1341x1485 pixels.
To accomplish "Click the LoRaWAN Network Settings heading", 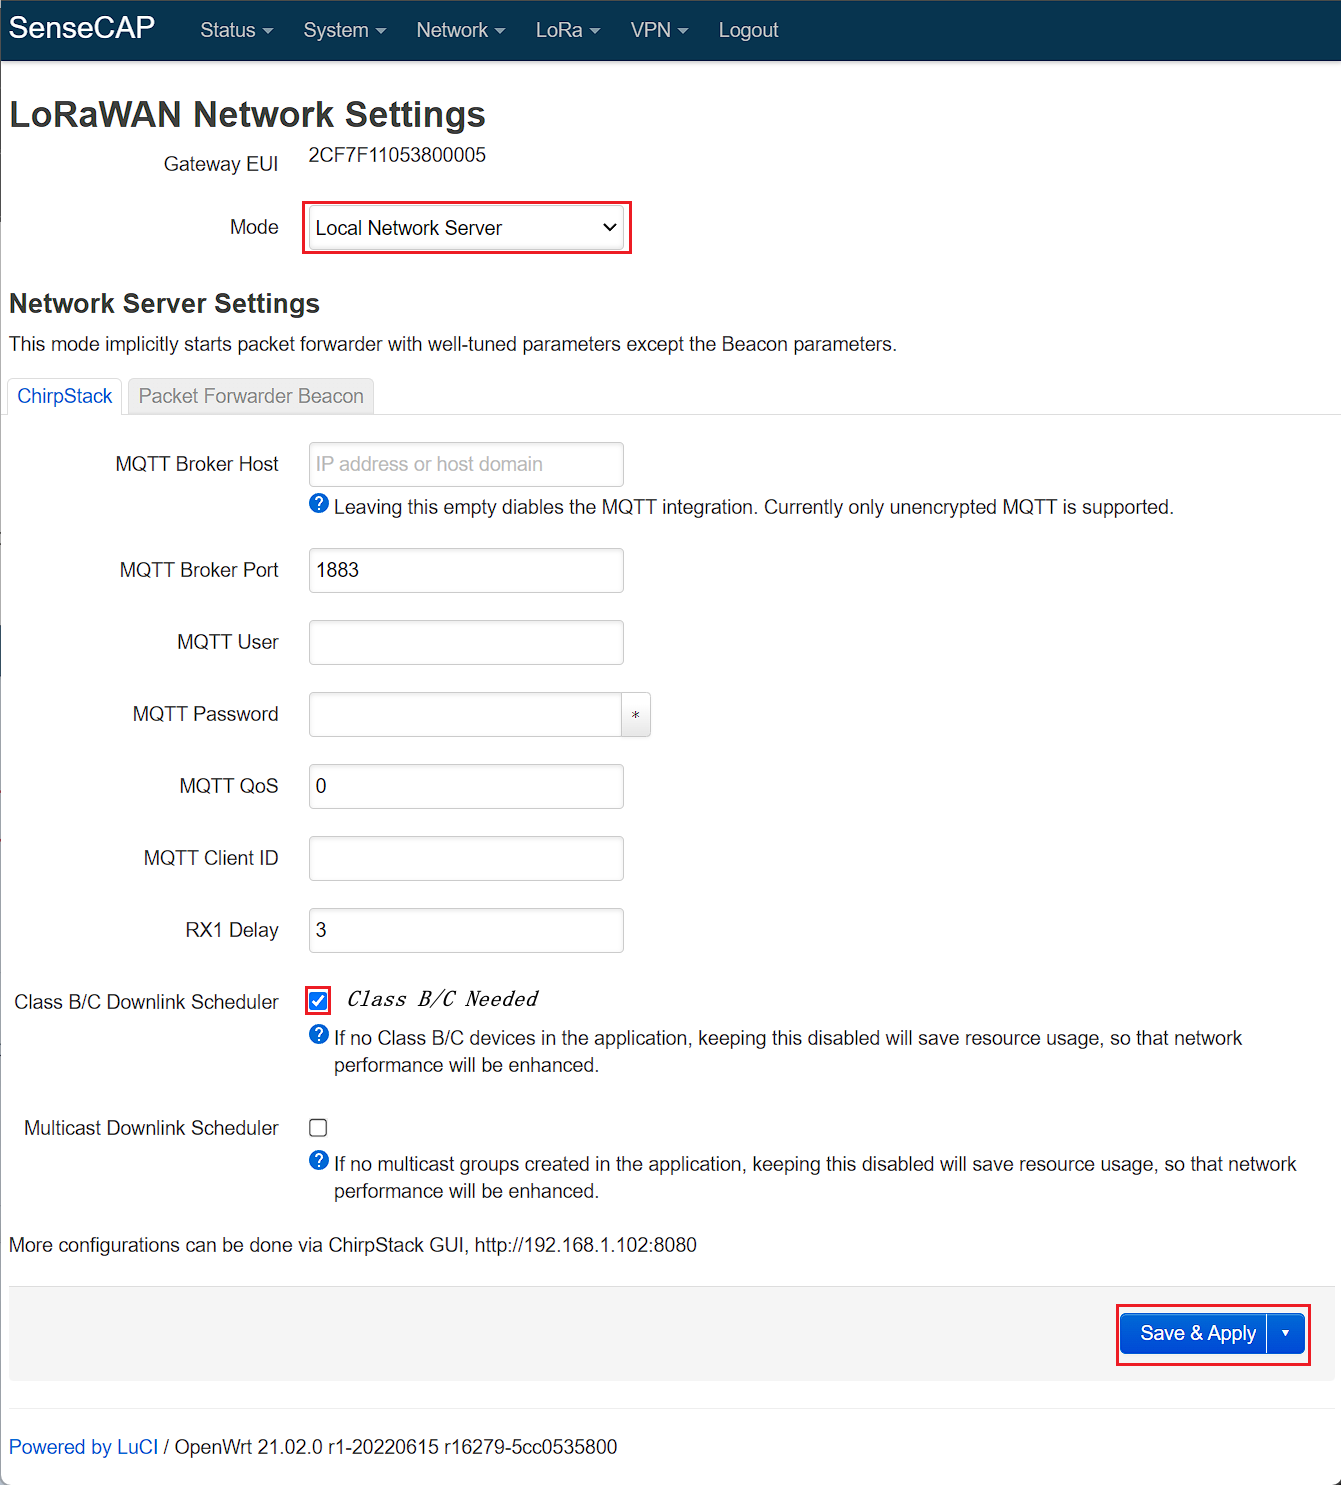I will pos(247,115).
